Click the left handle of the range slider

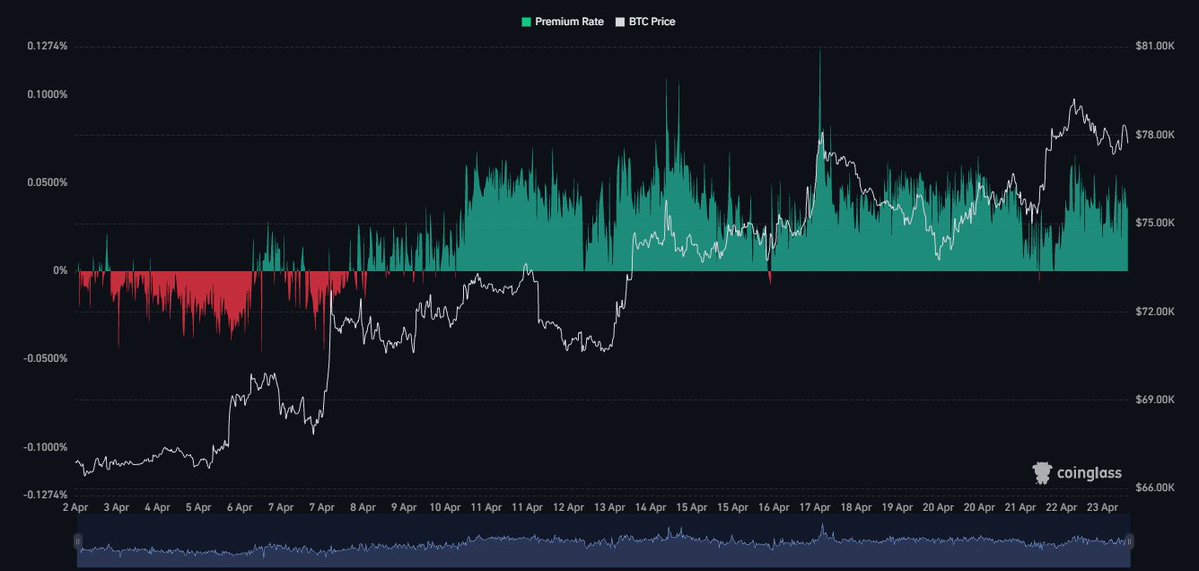[x=77, y=541]
